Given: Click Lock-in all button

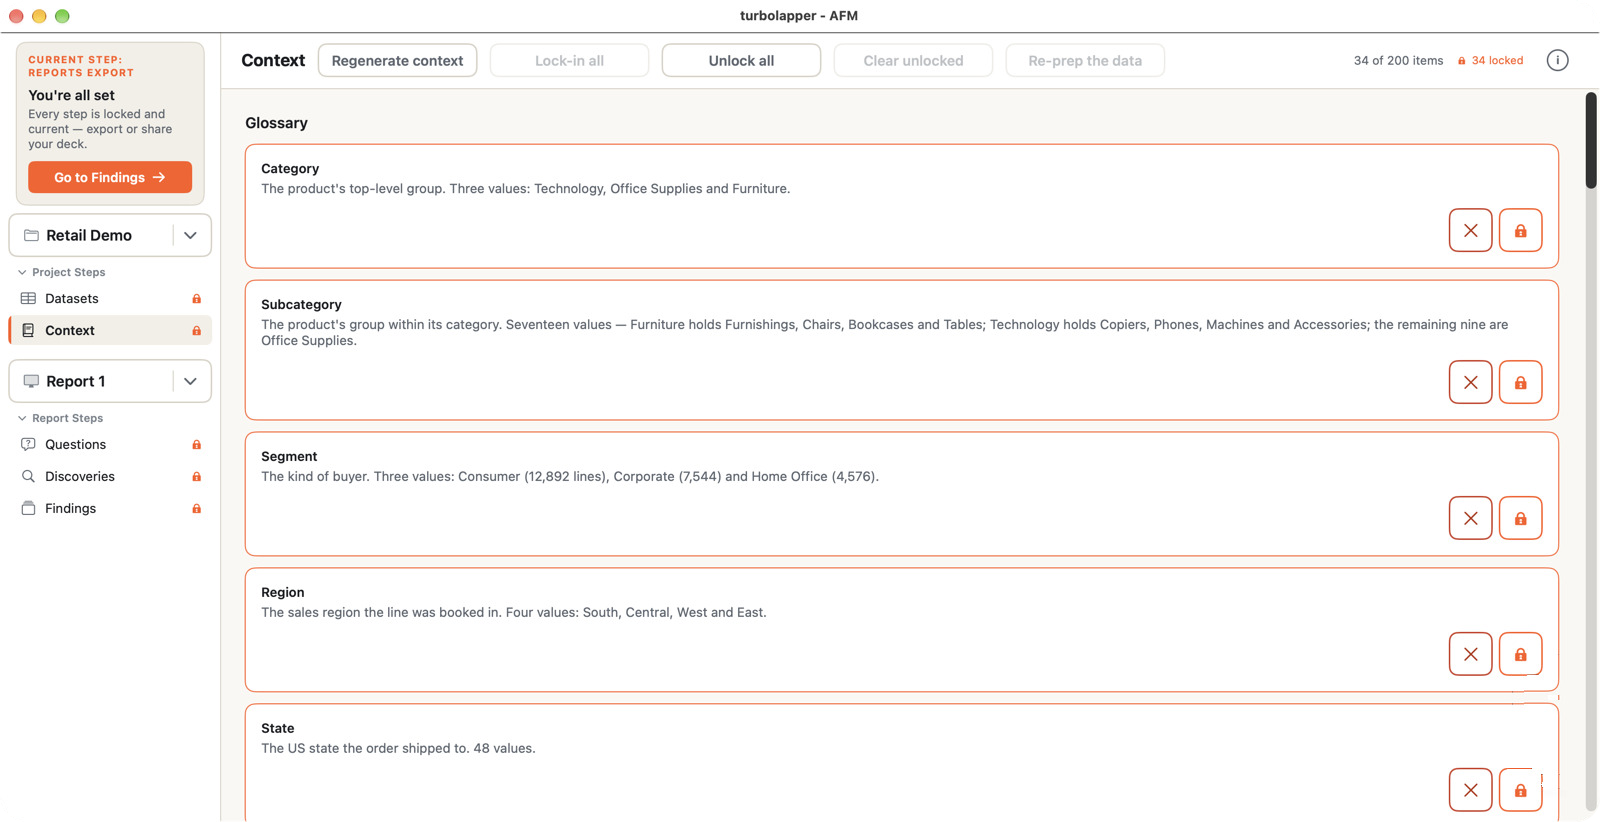Looking at the screenshot, I should [x=569, y=60].
